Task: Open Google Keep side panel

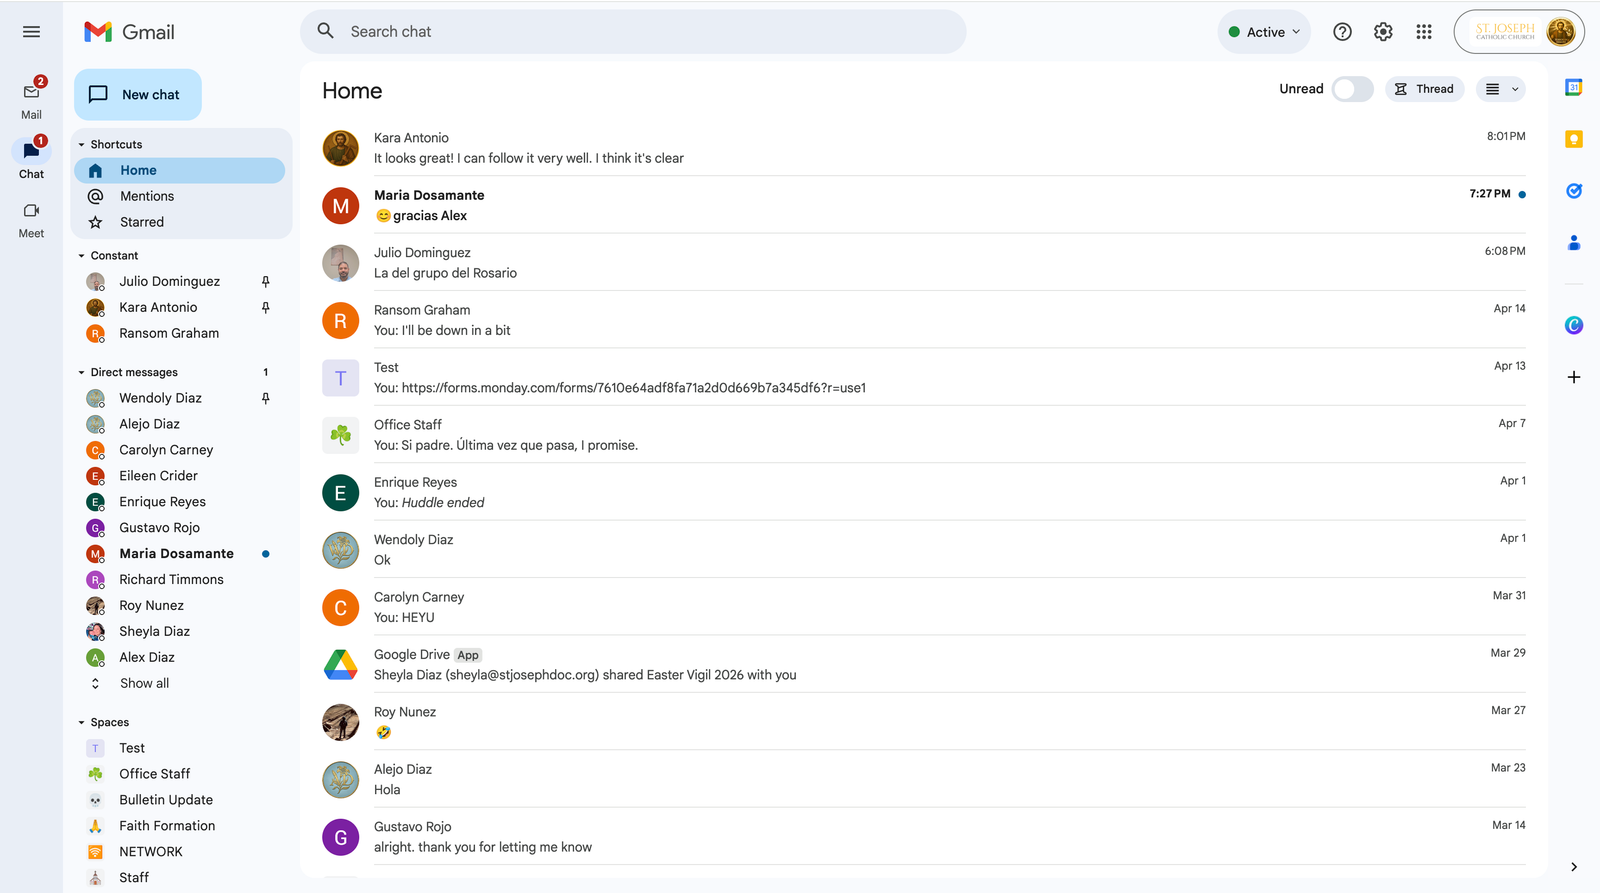Action: click(x=1573, y=139)
